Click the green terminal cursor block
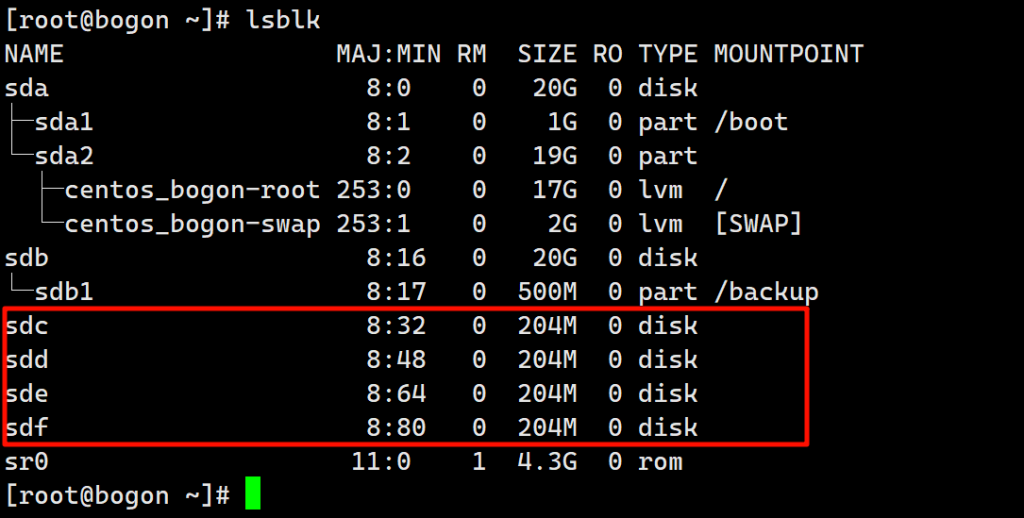Image resolution: width=1024 pixels, height=518 pixels. pyautogui.click(x=252, y=493)
